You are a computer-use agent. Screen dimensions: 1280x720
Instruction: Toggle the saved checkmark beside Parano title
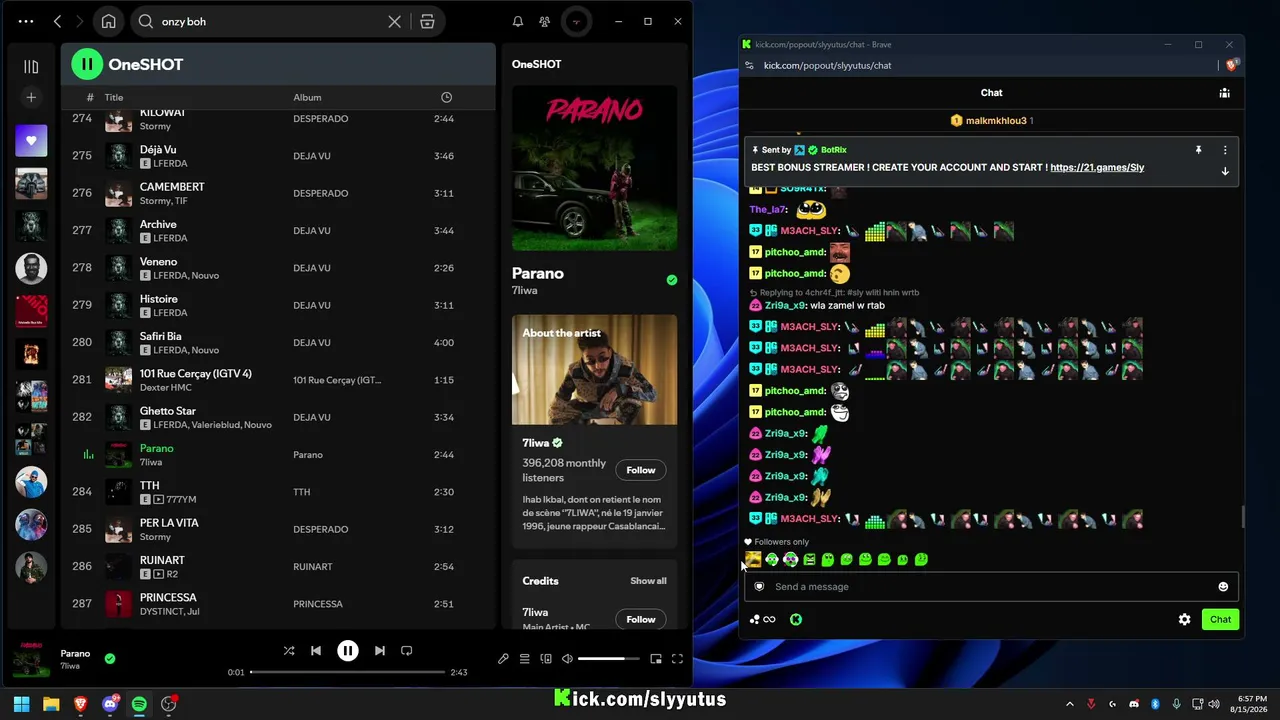pyautogui.click(x=672, y=280)
